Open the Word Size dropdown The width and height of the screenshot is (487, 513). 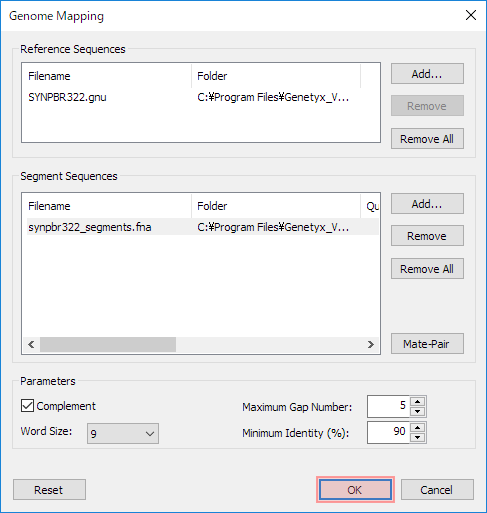tap(123, 433)
